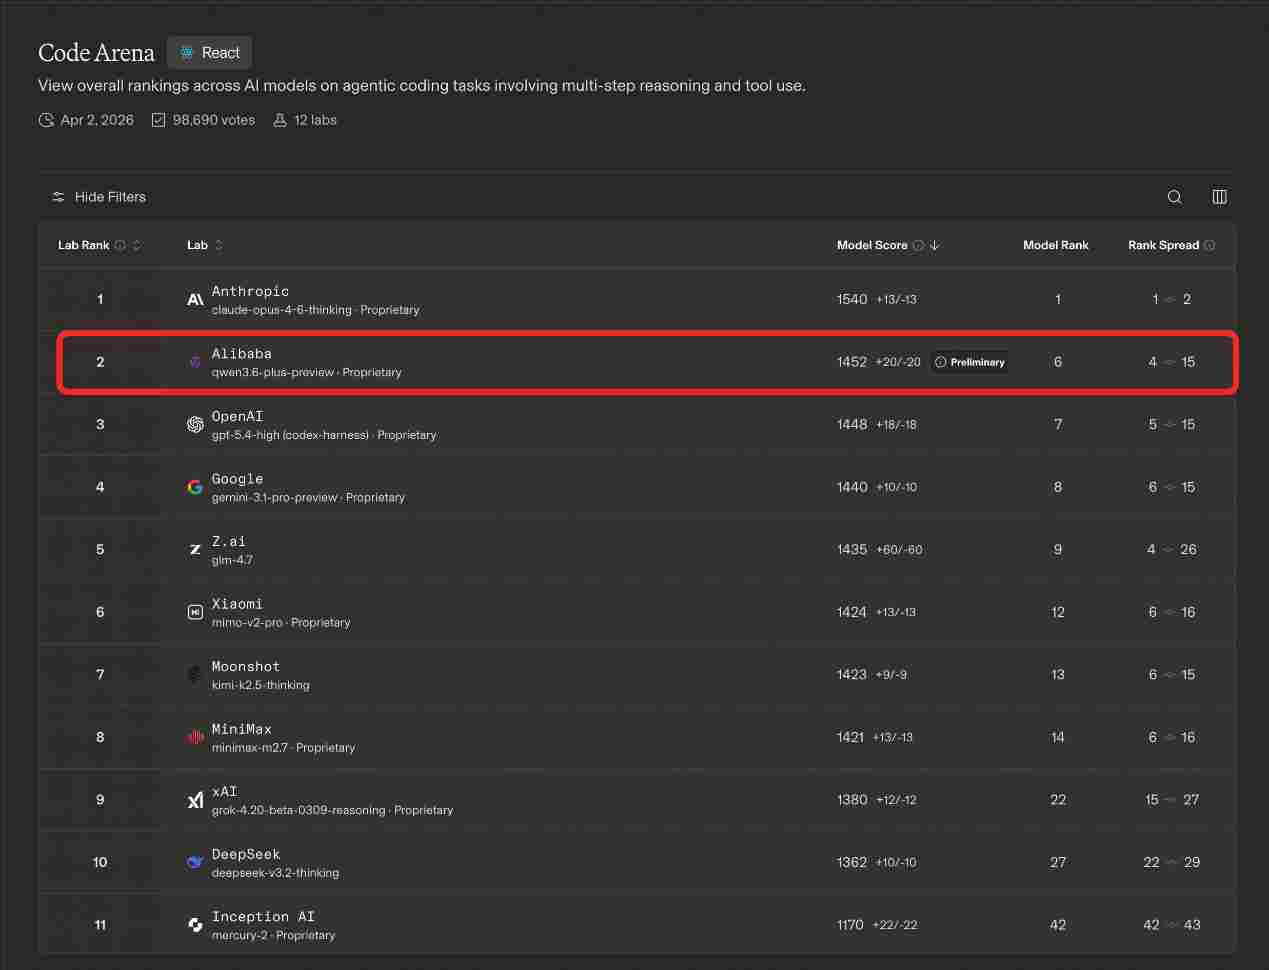Click the Preliminary badge on Alibaba
The height and width of the screenshot is (970, 1269).
pyautogui.click(x=969, y=362)
